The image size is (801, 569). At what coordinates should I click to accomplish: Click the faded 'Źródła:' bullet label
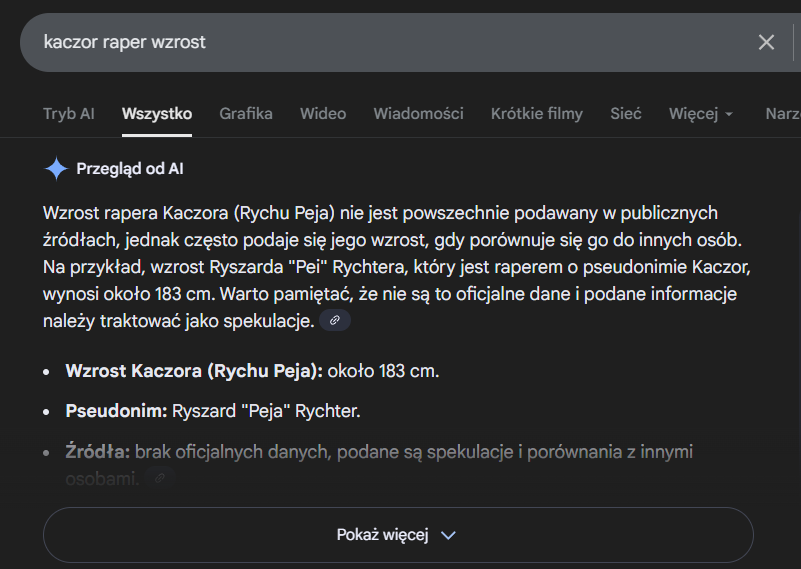point(97,452)
